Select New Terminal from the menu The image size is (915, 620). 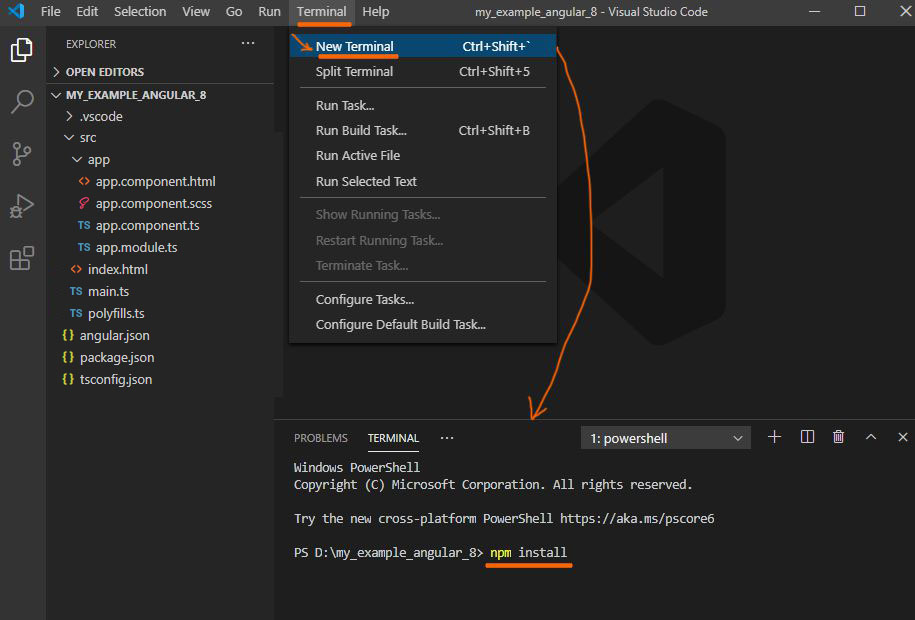[355, 46]
